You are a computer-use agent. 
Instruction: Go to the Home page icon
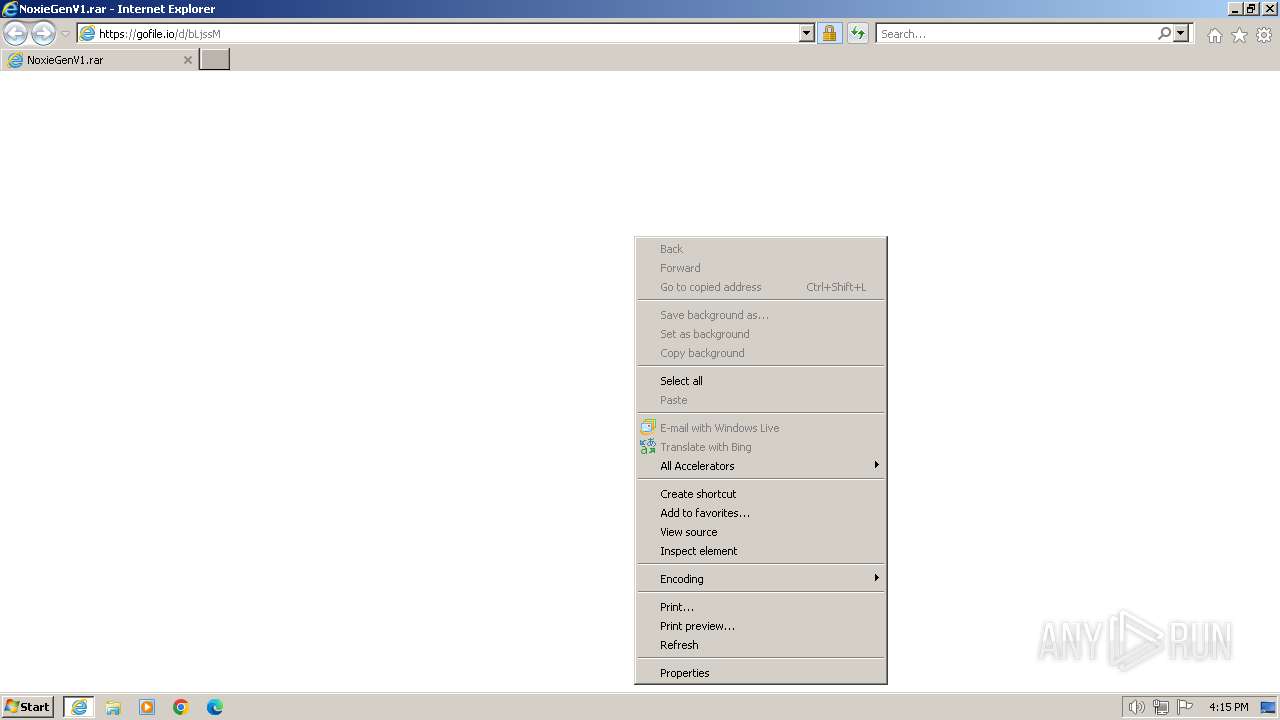point(1214,35)
